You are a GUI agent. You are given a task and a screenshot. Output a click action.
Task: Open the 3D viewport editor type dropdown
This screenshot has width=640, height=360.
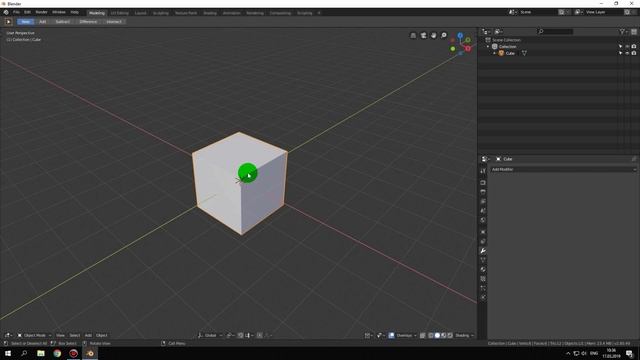8,336
